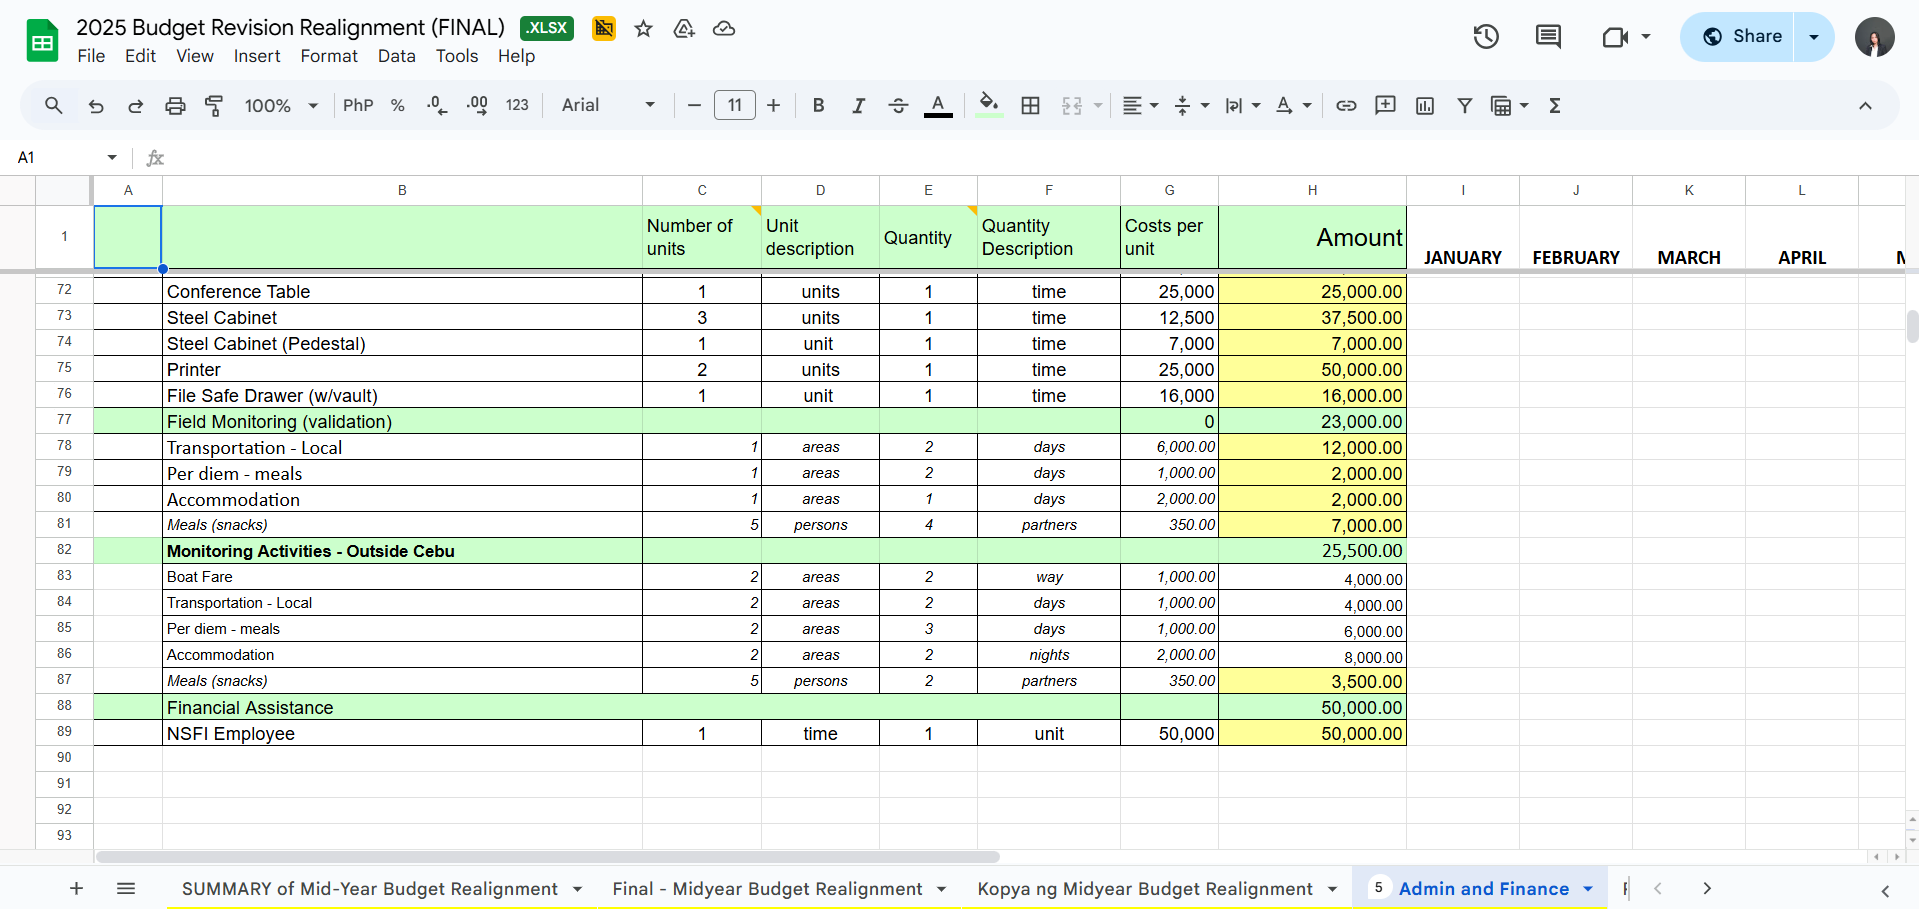The image size is (1919, 909).
Task: Click the borders icon in toolbar
Action: click(1031, 105)
